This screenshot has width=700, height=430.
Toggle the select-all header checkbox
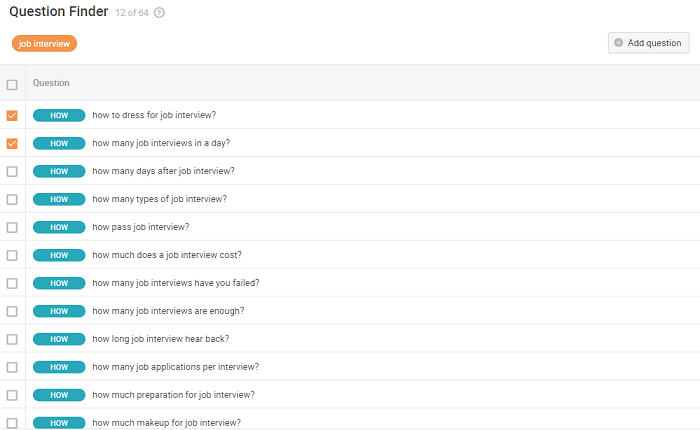click(12, 84)
